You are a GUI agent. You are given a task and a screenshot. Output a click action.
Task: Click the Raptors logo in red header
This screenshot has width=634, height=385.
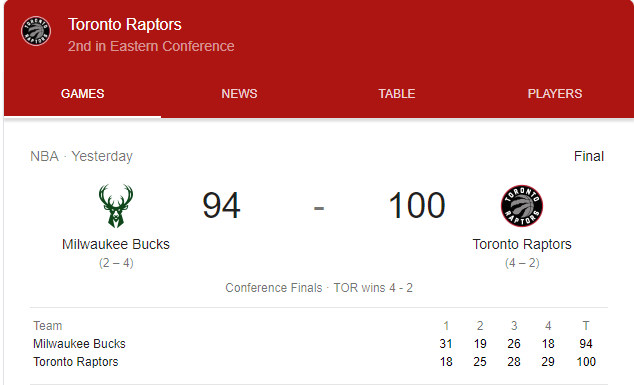click(x=36, y=31)
